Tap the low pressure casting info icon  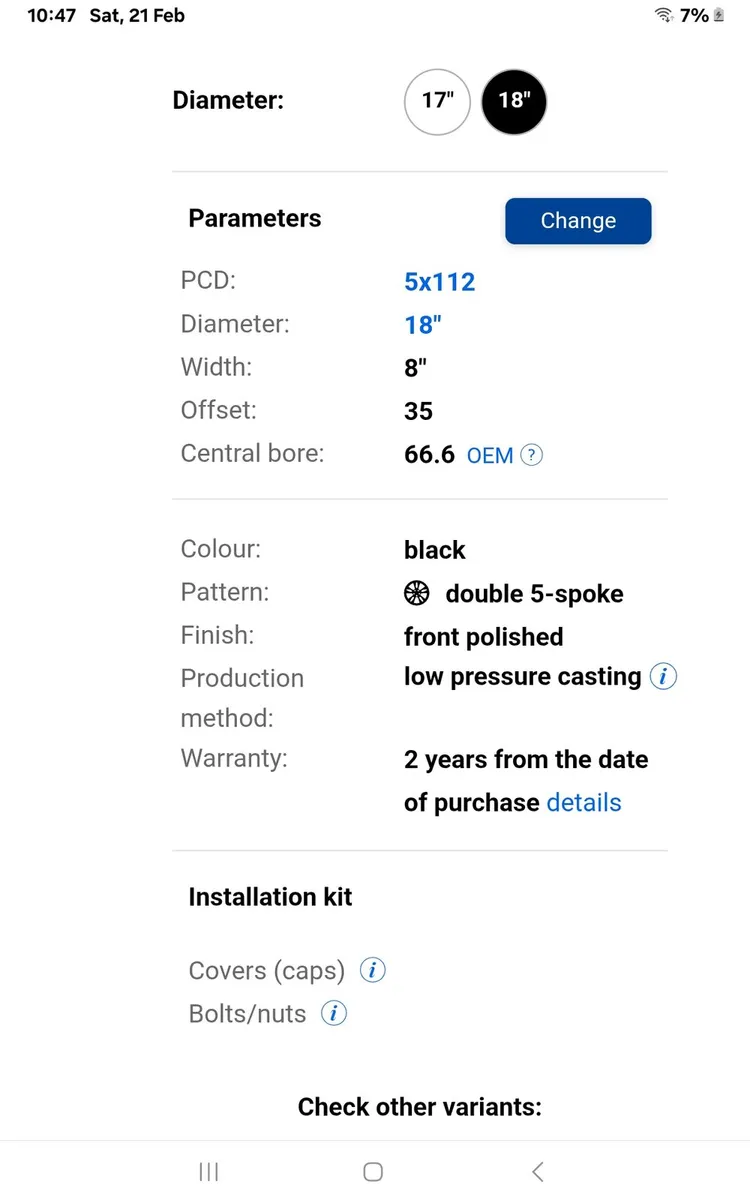point(663,677)
